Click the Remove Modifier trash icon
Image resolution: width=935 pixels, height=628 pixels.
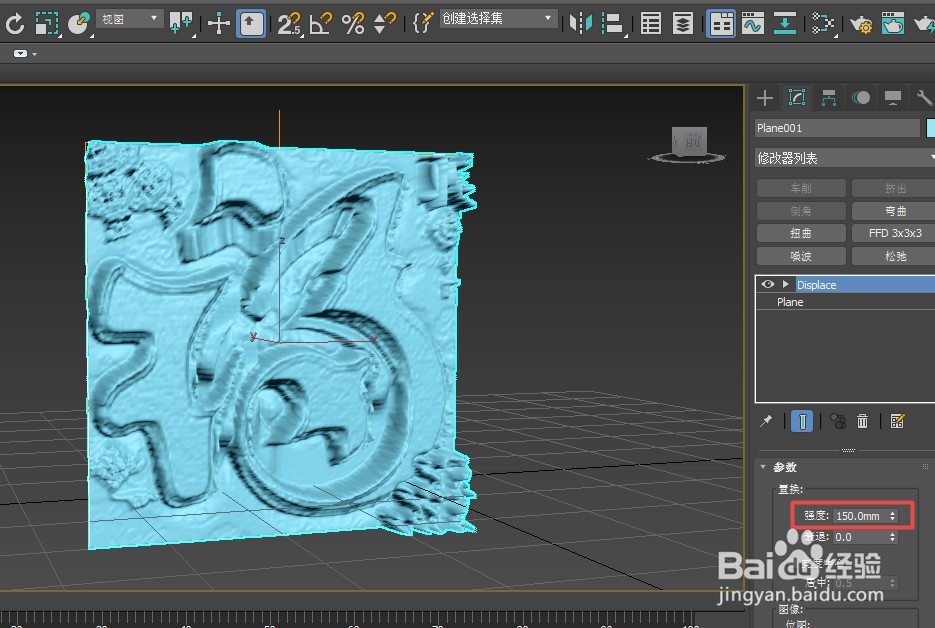[x=862, y=421]
